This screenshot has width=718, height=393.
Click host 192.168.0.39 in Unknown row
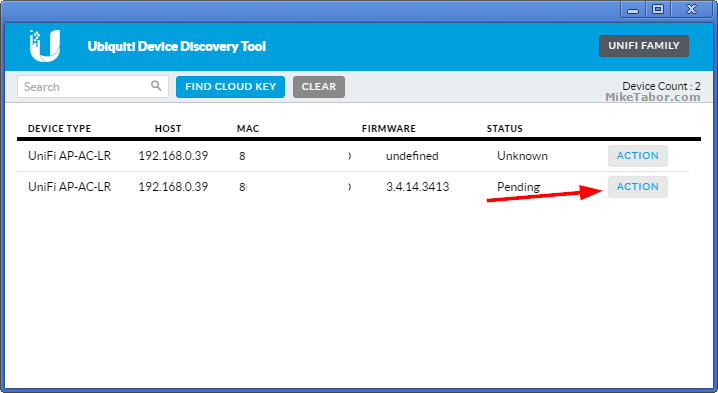point(173,156)
